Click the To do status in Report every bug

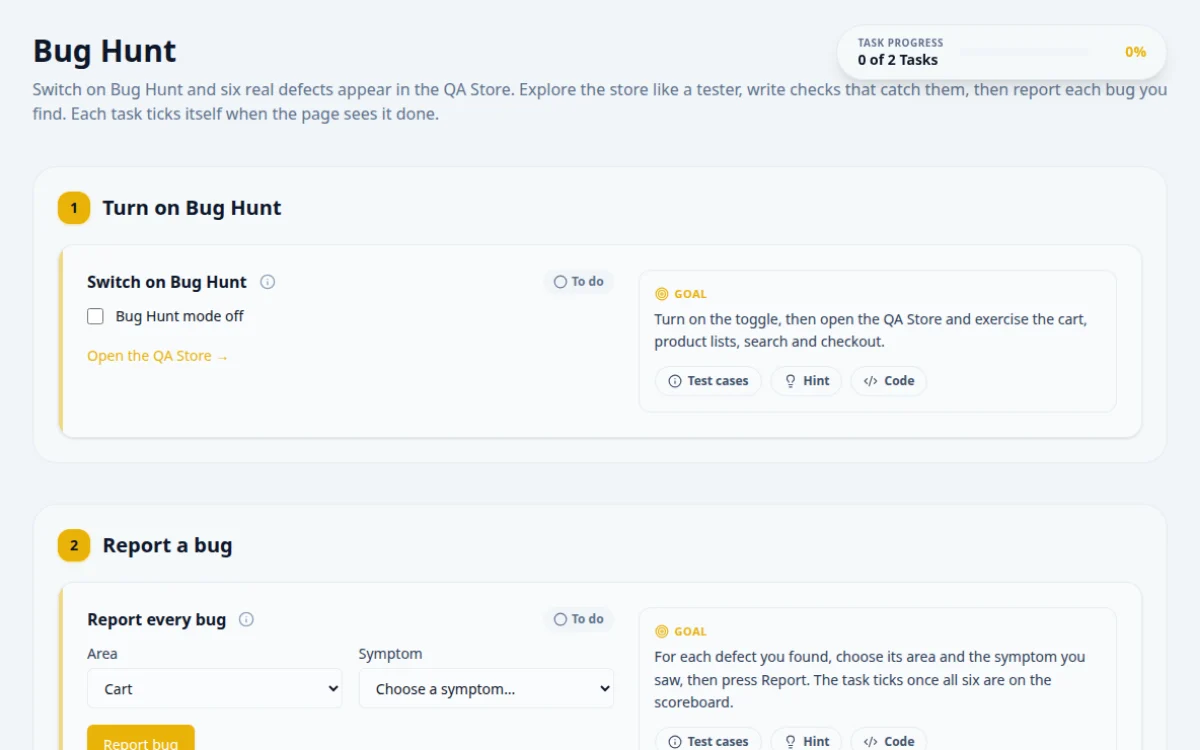point(579,619)
